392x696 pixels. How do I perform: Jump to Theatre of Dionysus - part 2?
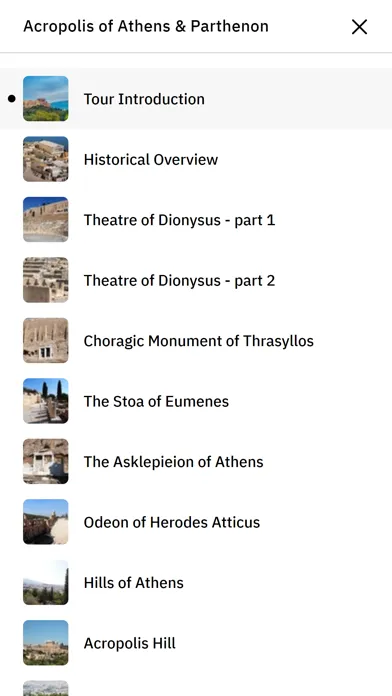pos(179,281)
